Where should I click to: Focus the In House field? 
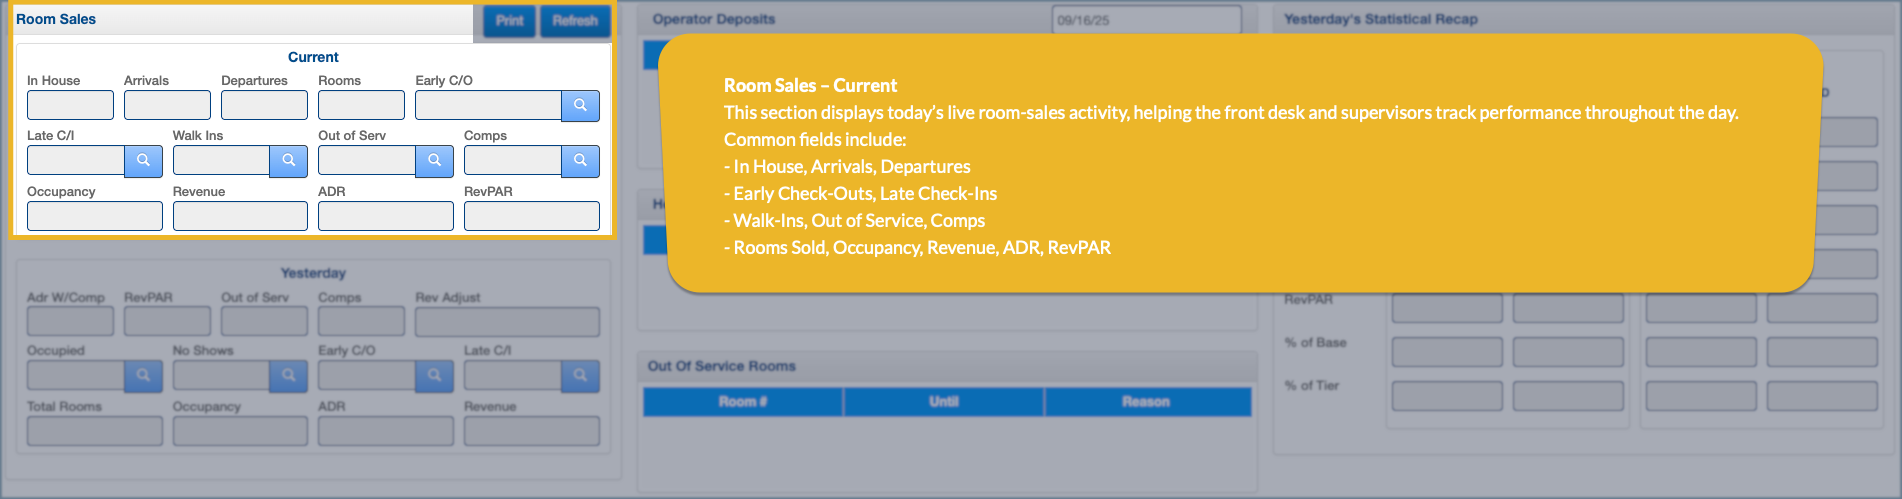(70, 105)
